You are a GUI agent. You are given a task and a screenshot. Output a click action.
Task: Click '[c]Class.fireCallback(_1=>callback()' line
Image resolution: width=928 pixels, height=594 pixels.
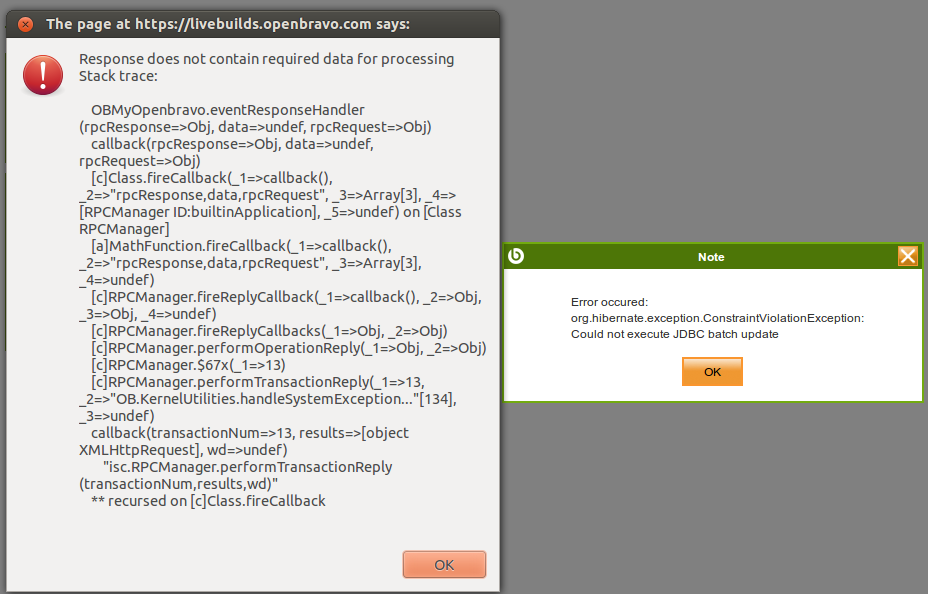212,178
